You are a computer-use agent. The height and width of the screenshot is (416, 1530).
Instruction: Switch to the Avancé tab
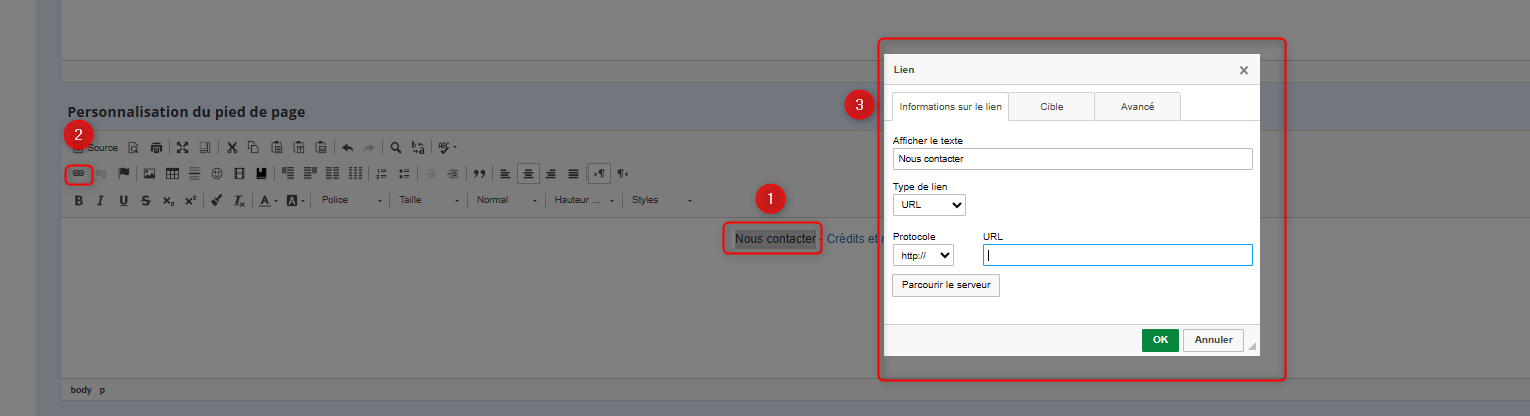[x=1137, y=107]
